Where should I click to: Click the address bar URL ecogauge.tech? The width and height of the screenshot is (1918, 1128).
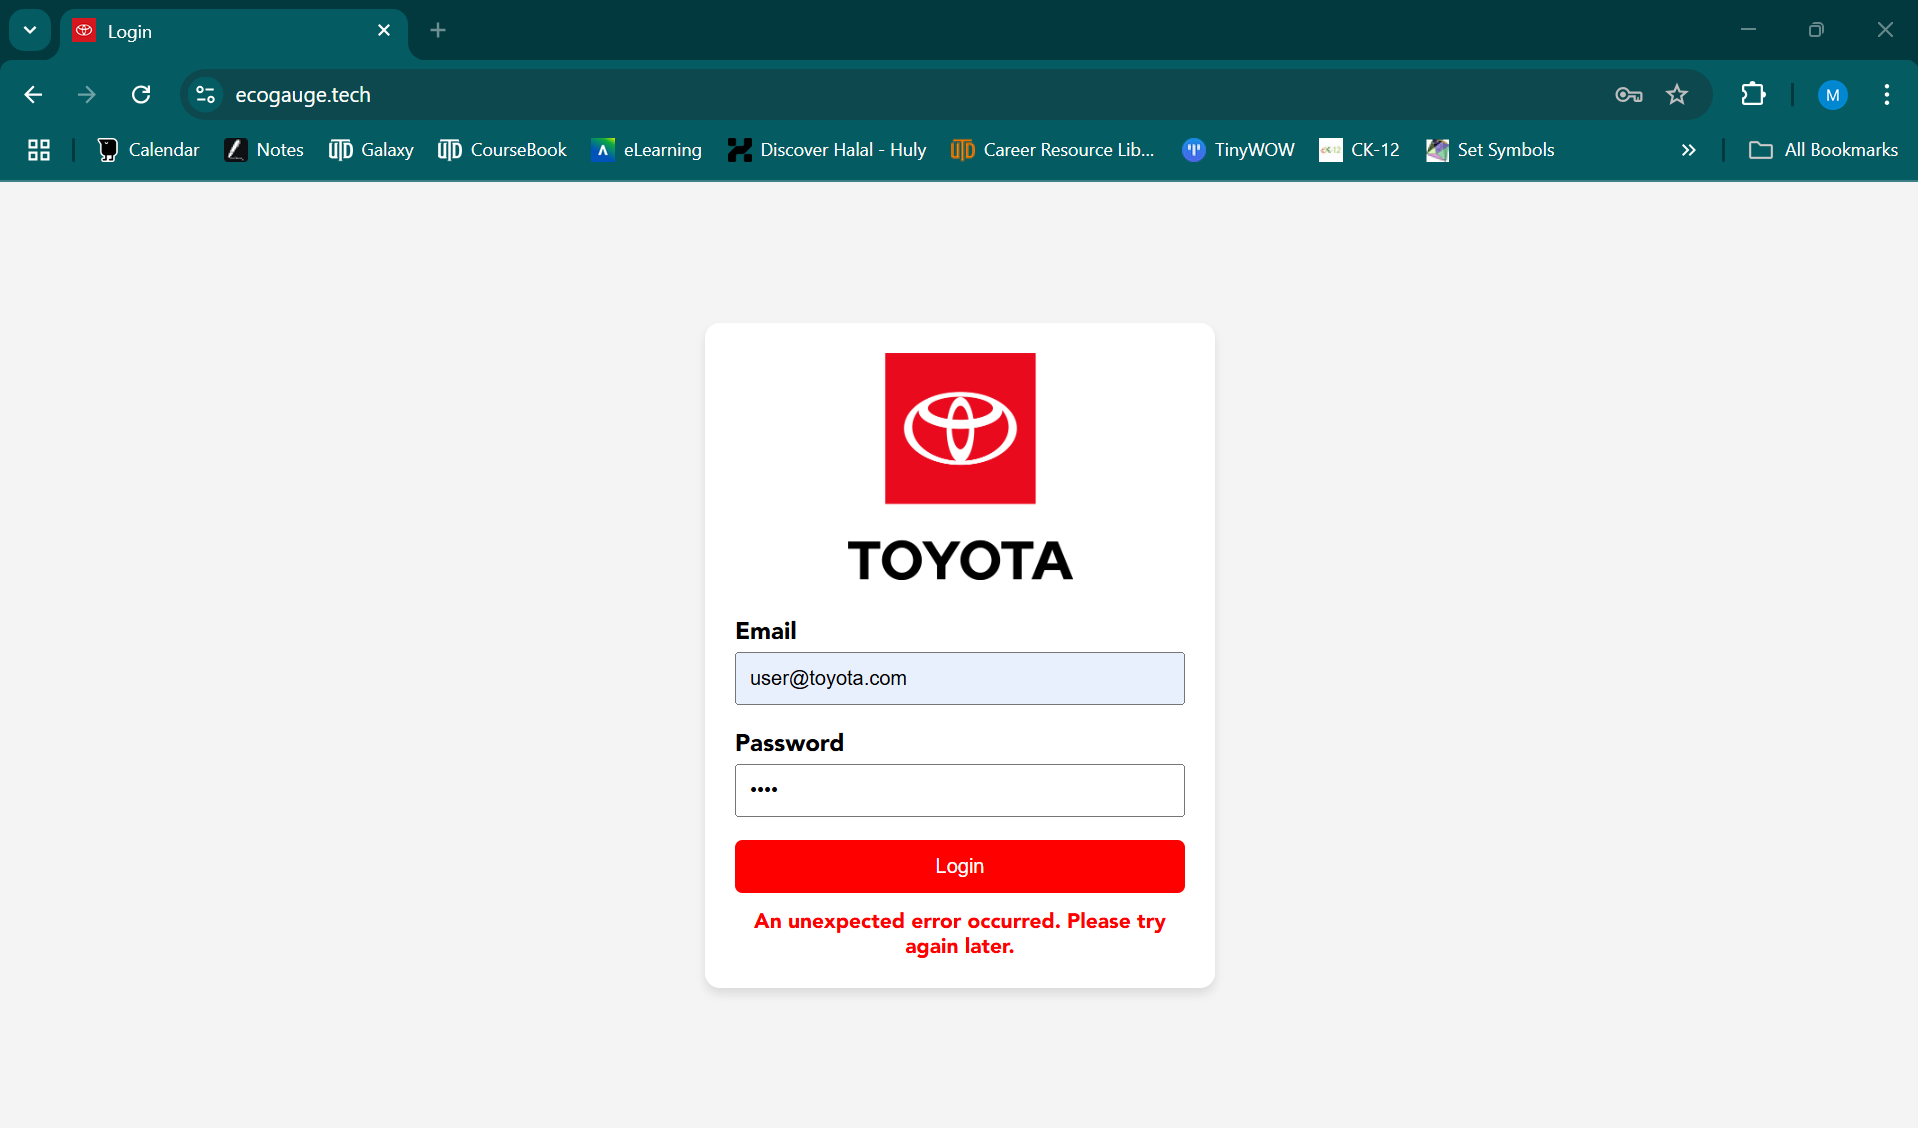[x=303, y=95]
